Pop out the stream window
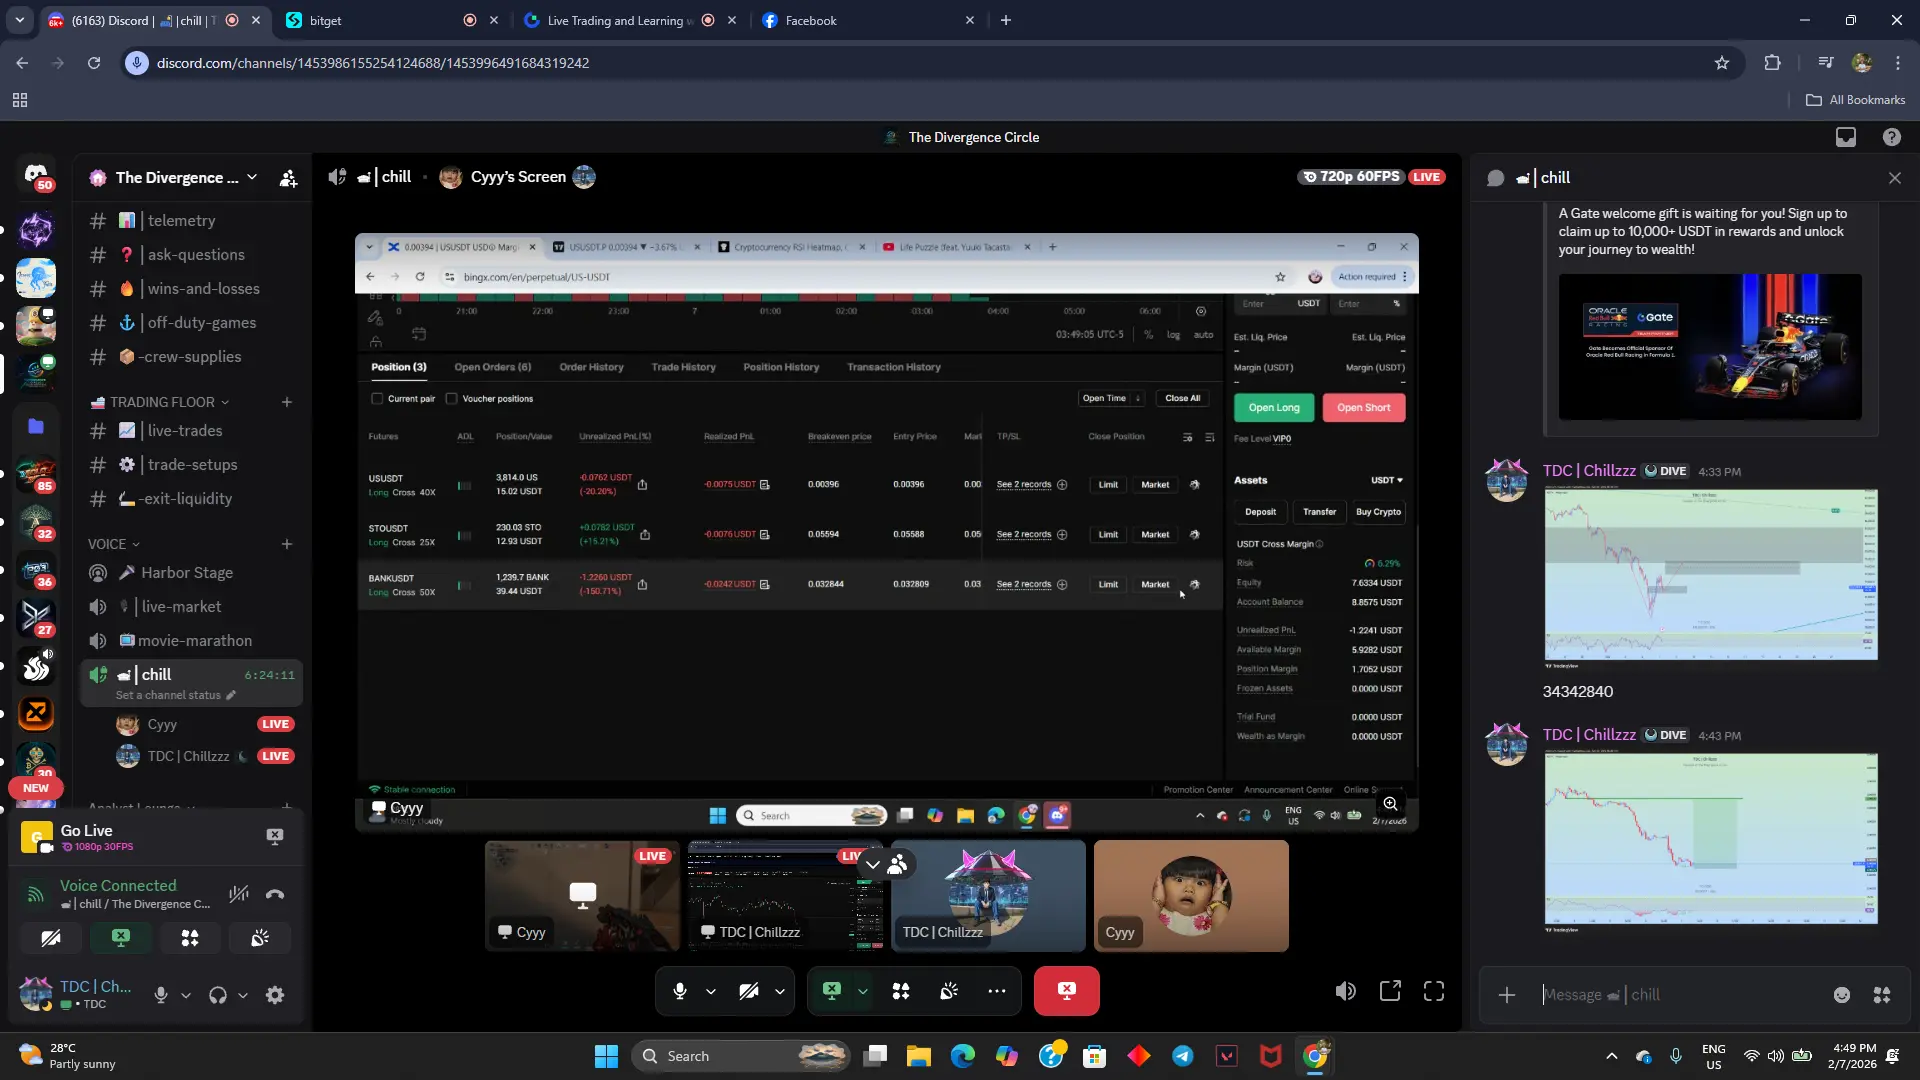1920x1080 pixels. tap(1390, 991)
